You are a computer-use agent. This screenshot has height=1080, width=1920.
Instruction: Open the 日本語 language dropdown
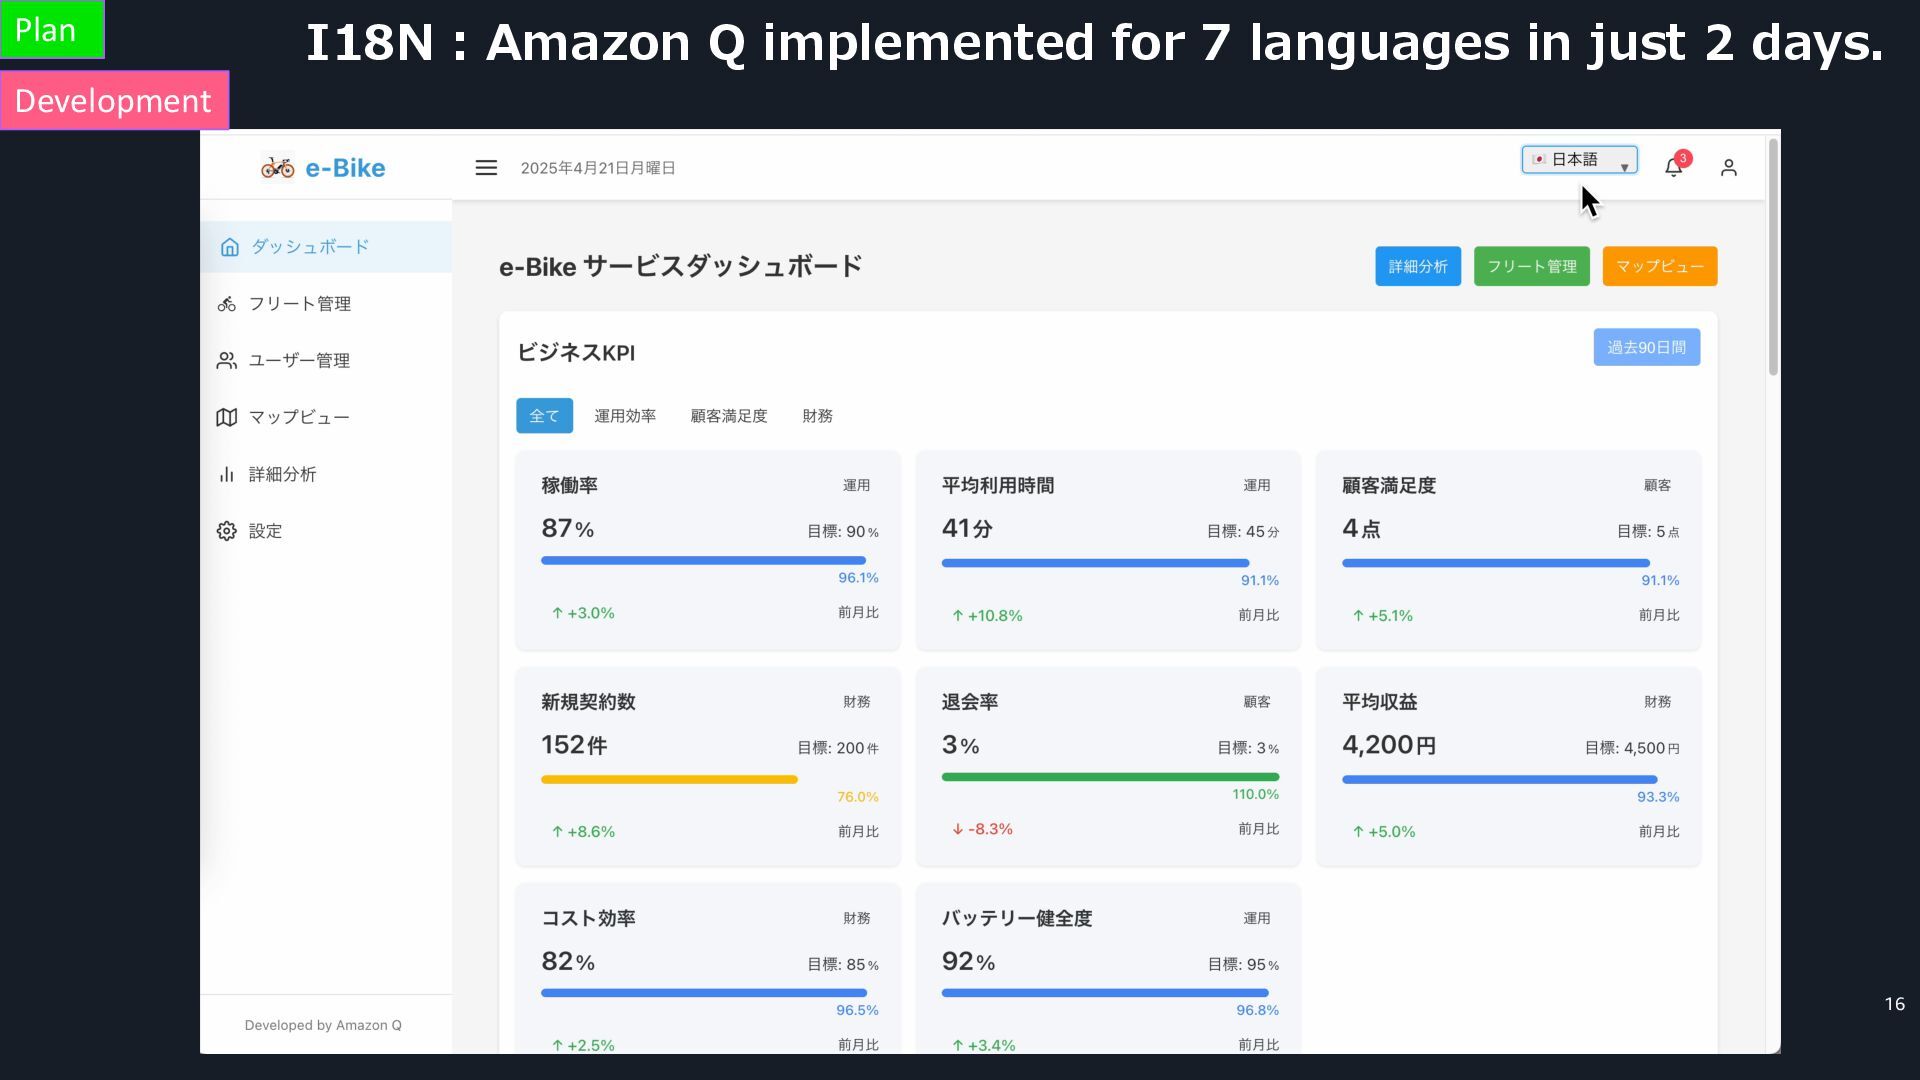[1579, 160]
